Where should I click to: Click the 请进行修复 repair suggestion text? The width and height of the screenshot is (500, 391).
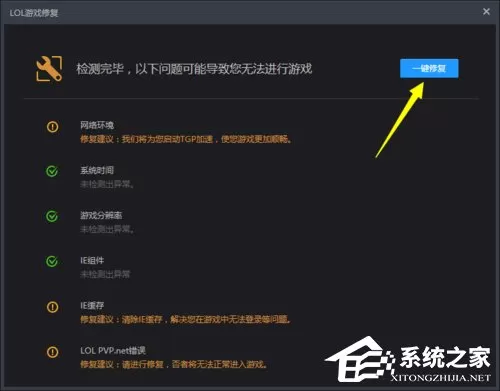tap(174, 364)
